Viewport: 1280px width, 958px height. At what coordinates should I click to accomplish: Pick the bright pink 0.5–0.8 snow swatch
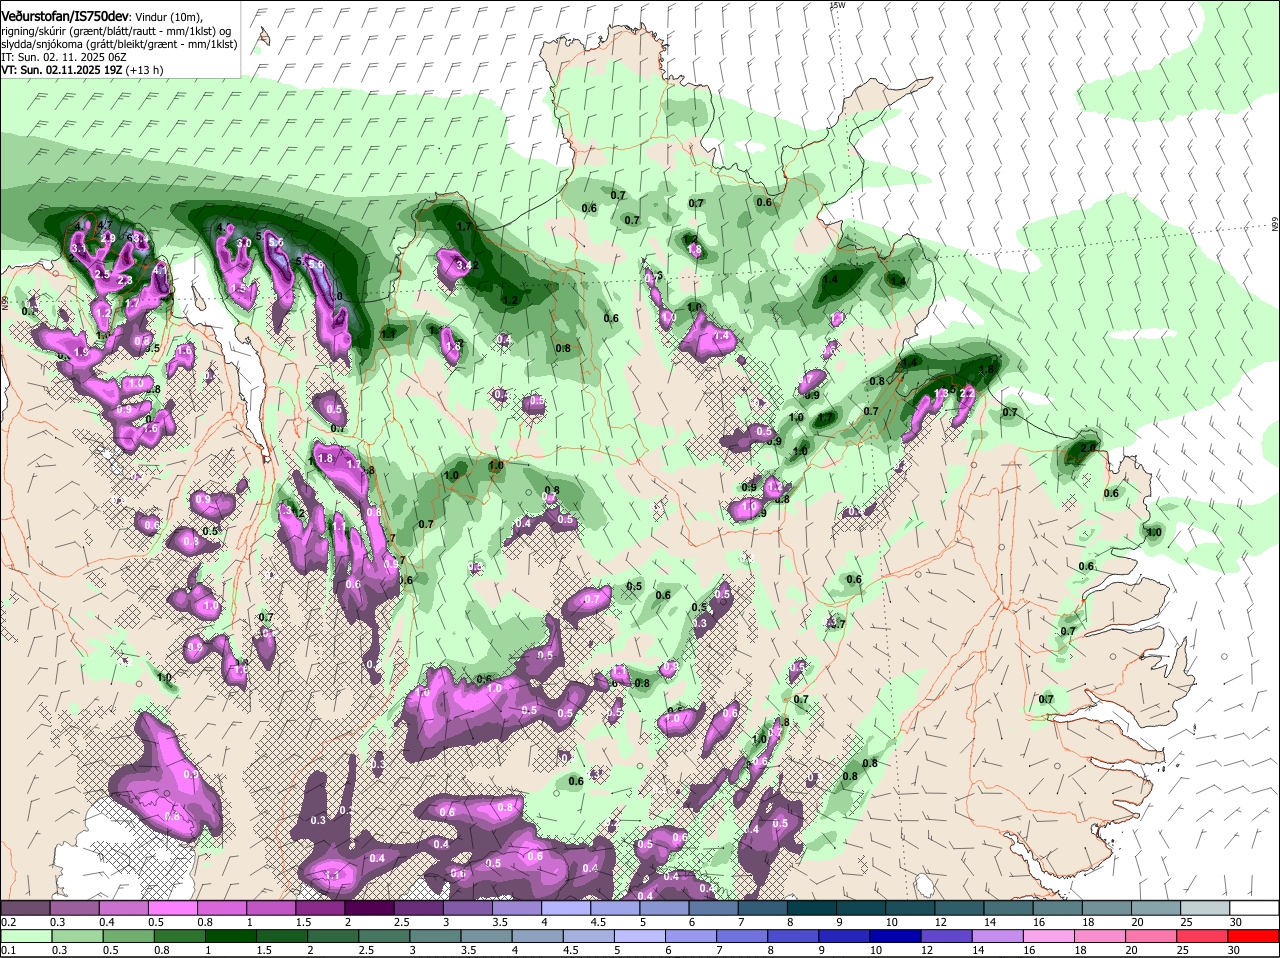[173, 907]
